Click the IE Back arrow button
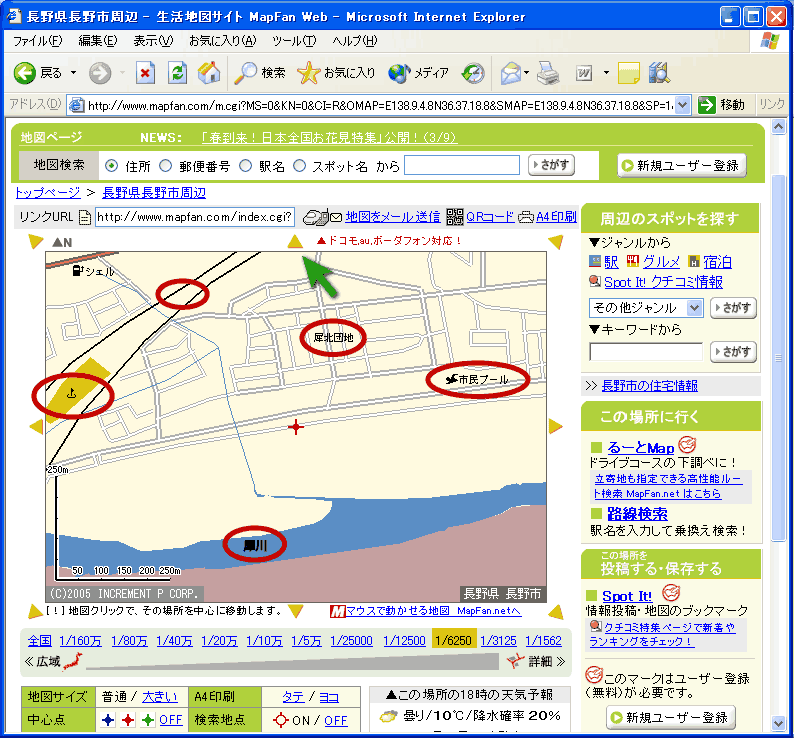Screen dimensions: 794x738 pos(24,73)
